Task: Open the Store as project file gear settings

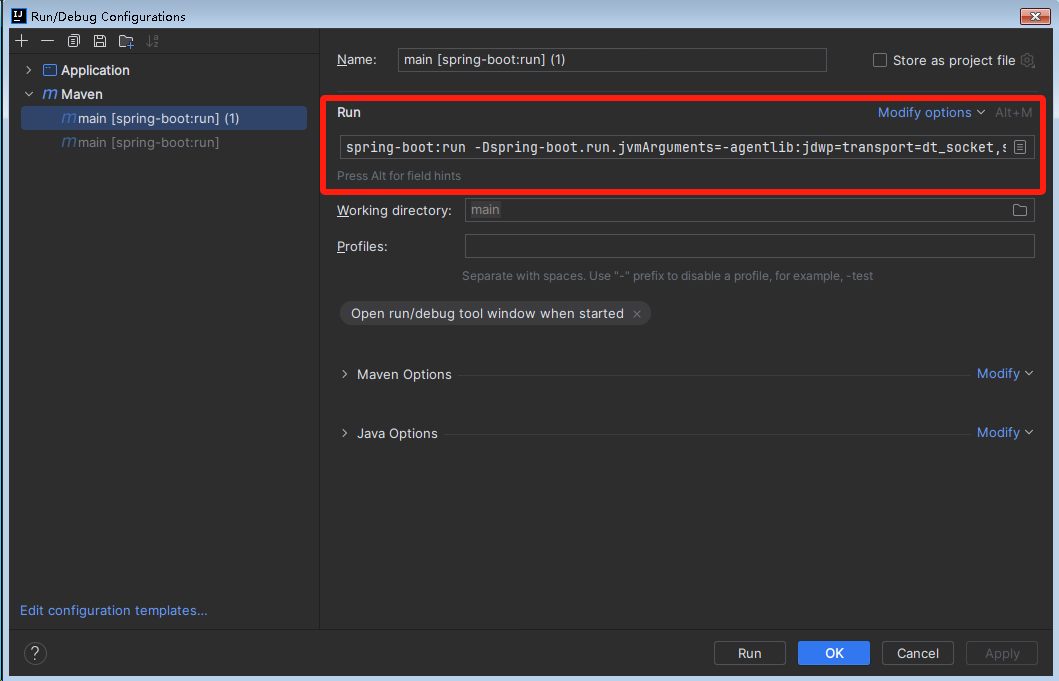Action: (1027, 60)
